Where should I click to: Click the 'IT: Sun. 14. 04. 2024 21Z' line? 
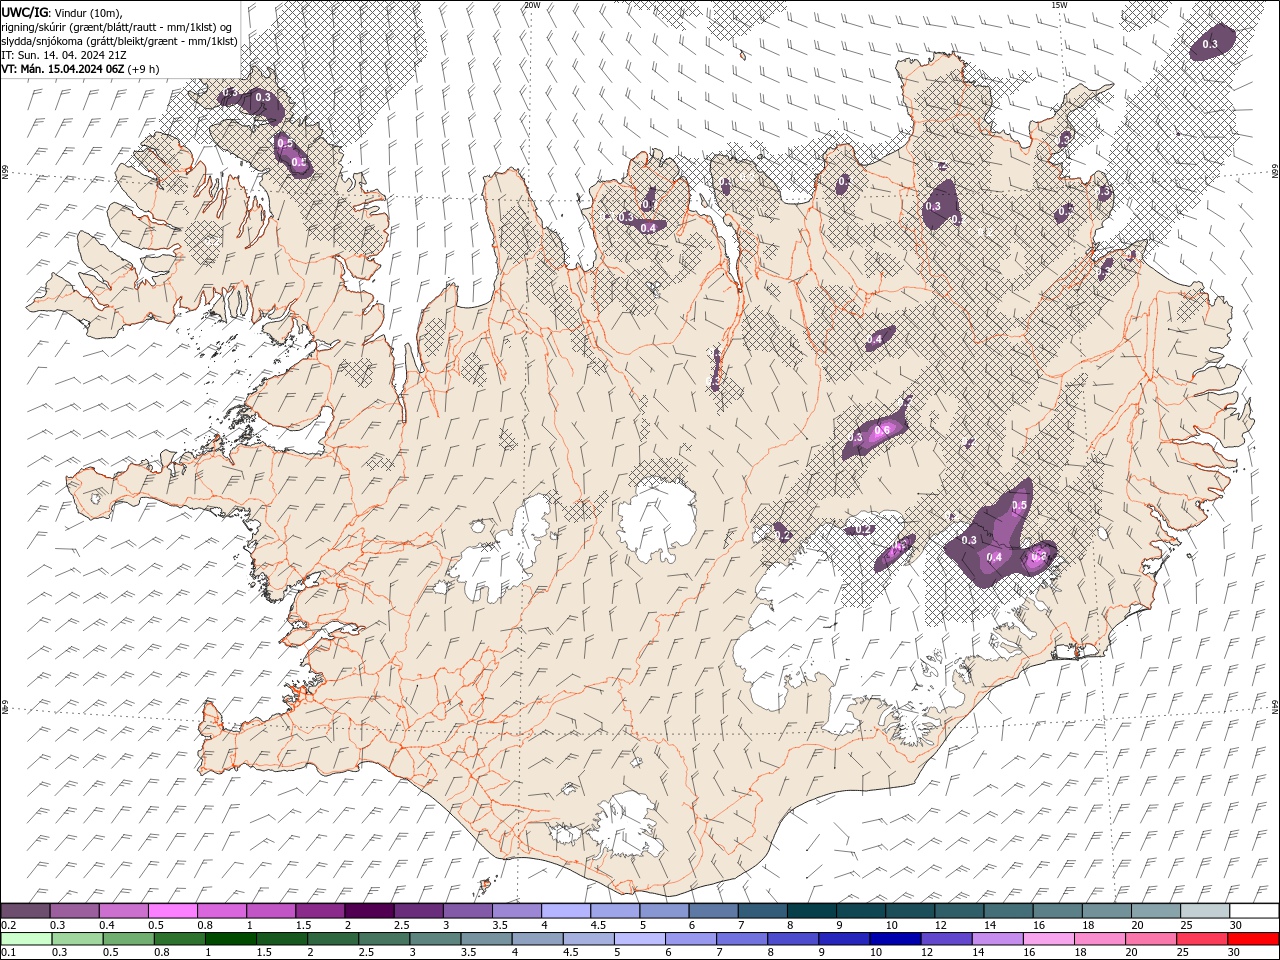tap(63, 54)
